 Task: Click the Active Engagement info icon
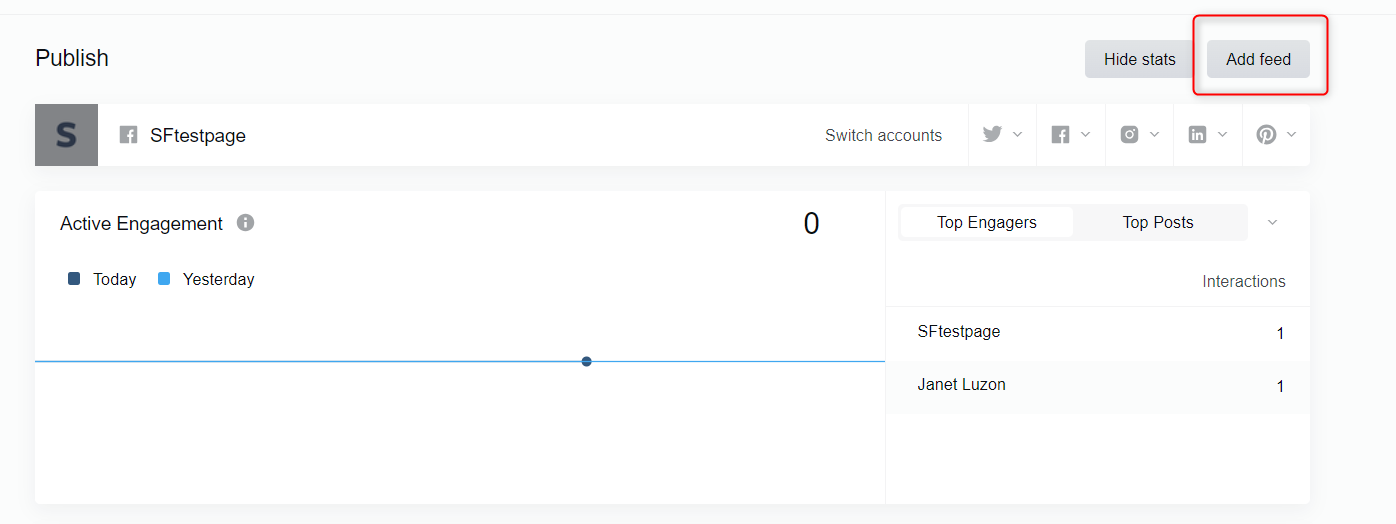[246, 222]
